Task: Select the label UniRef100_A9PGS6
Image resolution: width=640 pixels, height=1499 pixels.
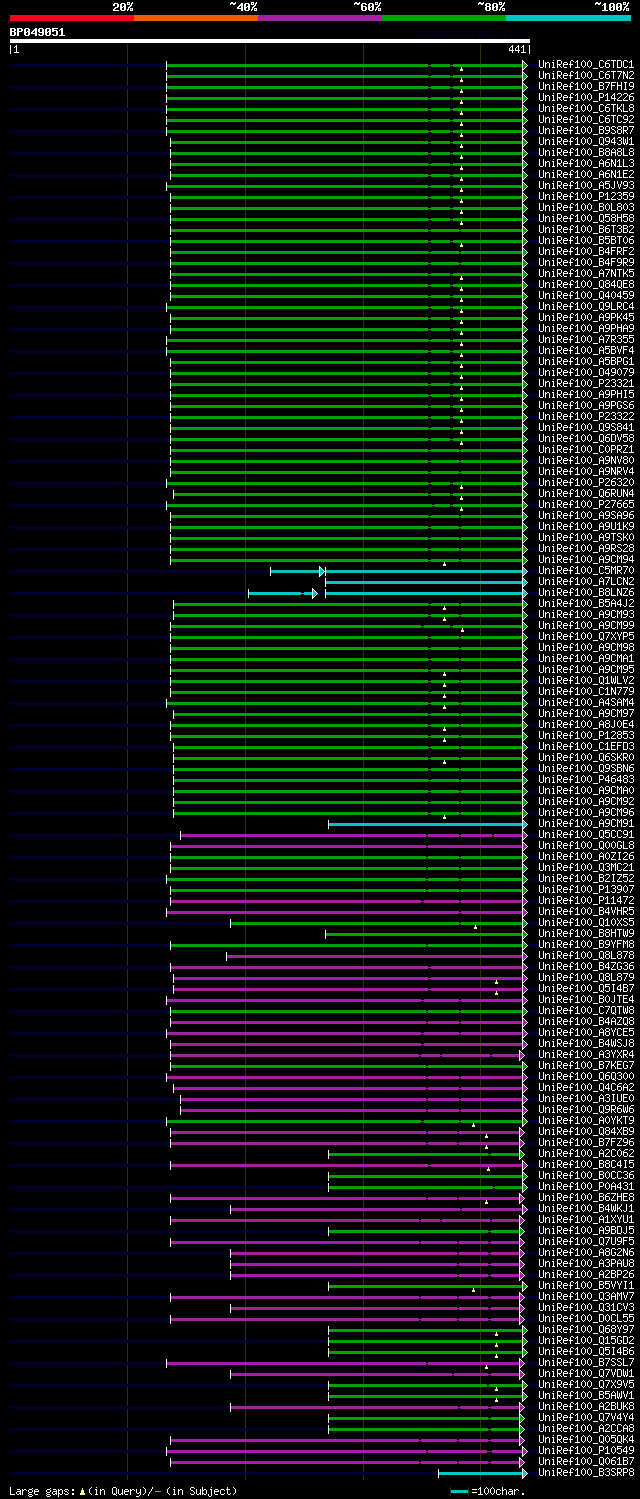Action: tap(586, 406)
